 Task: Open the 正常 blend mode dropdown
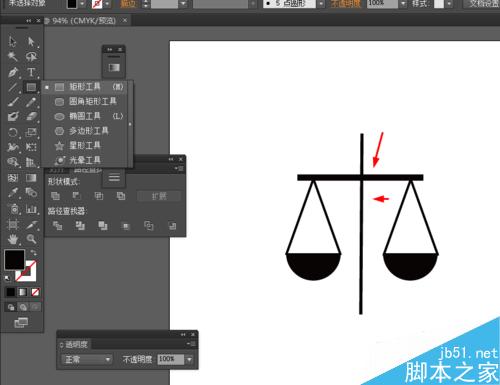87,359
